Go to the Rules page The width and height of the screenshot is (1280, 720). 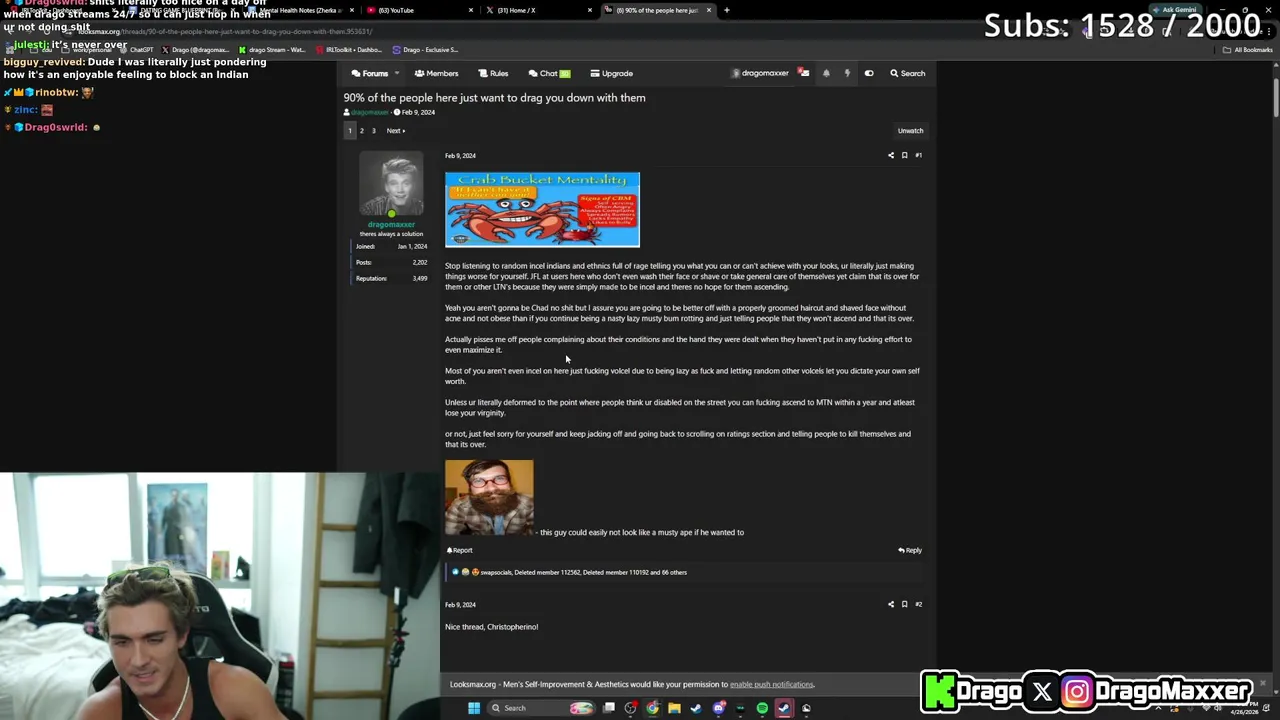pos(493,73)
